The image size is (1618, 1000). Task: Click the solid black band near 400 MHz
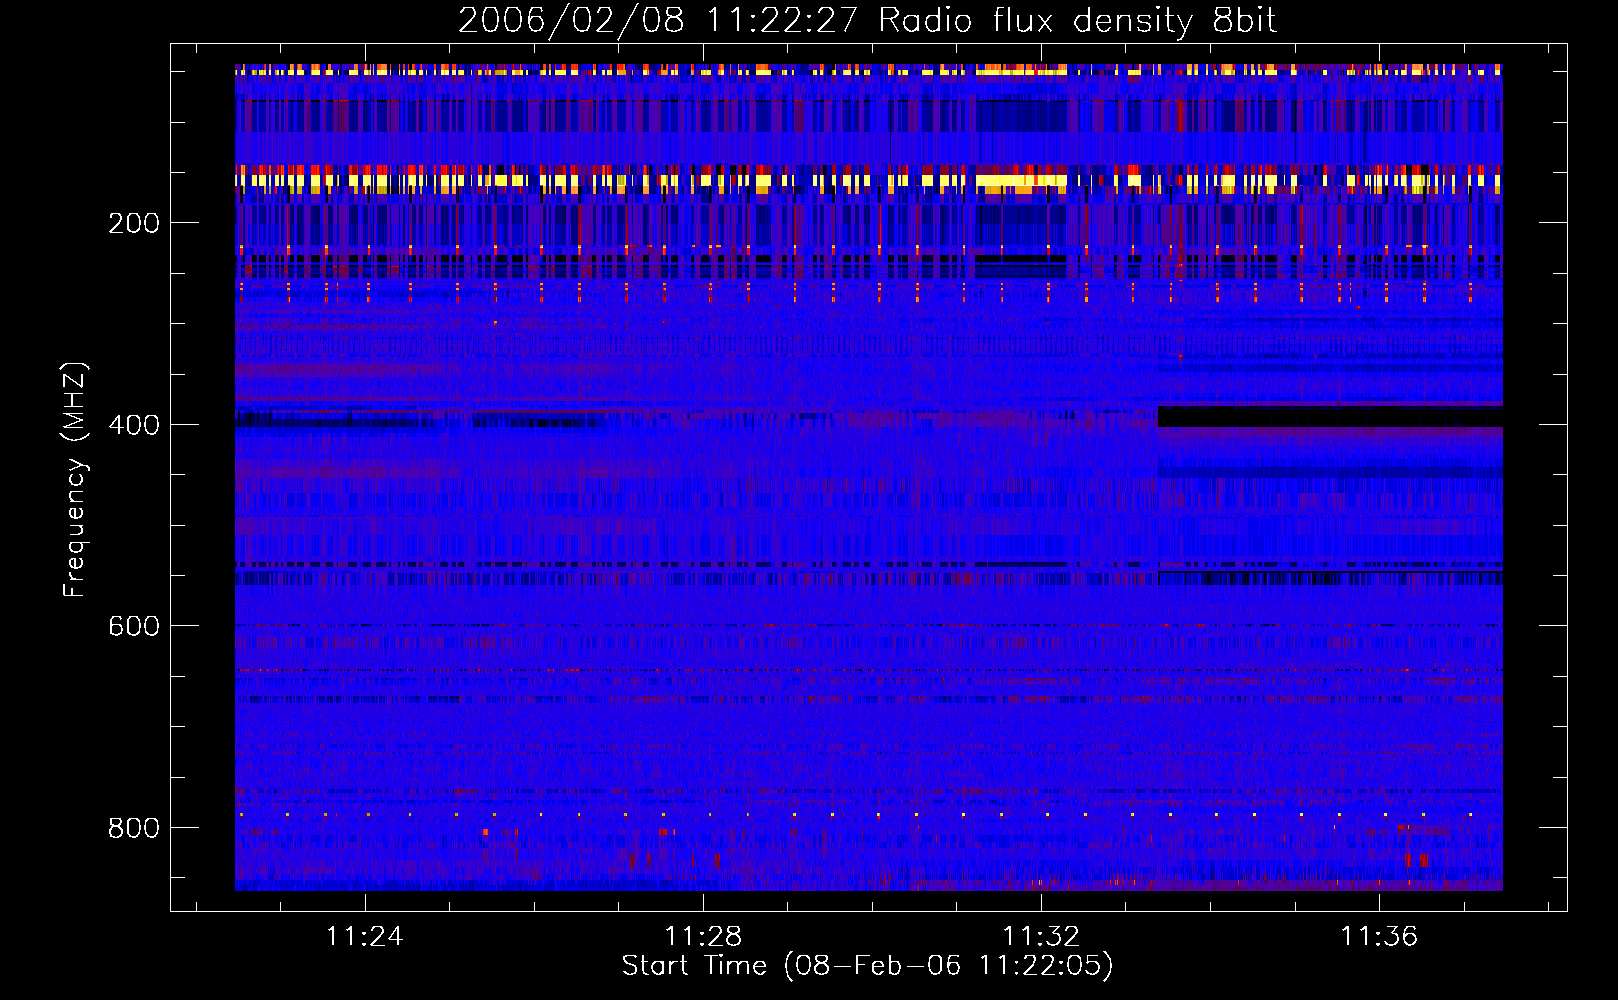click(x=1330, y=416)
